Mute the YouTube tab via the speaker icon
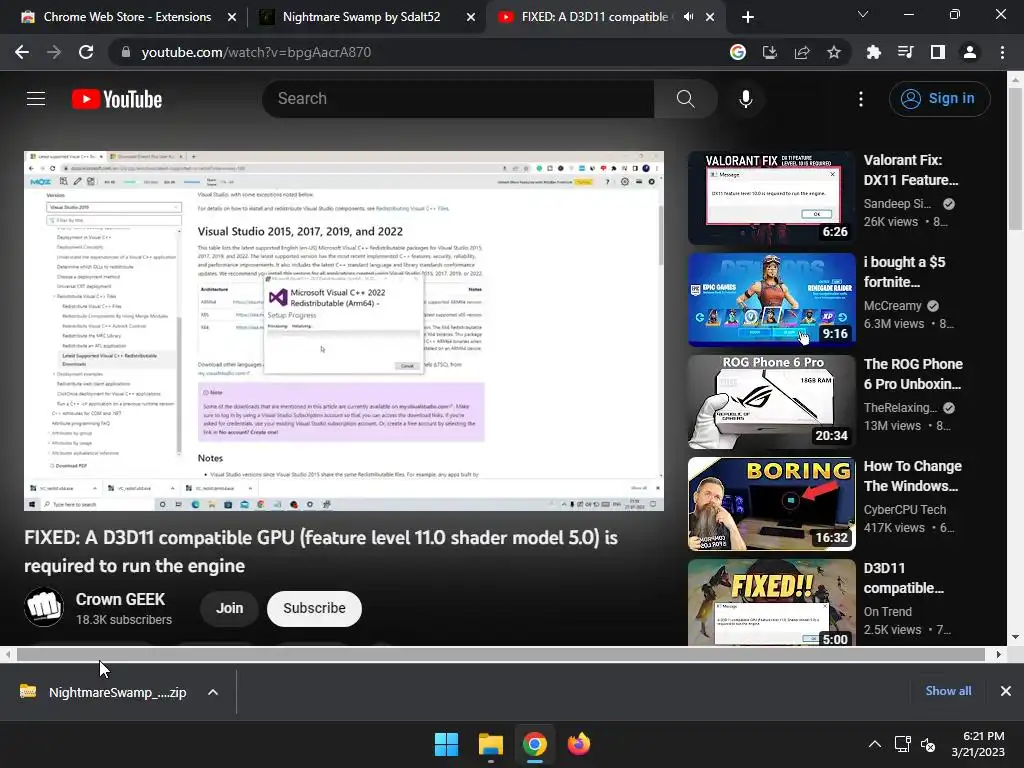 (688, 17)
